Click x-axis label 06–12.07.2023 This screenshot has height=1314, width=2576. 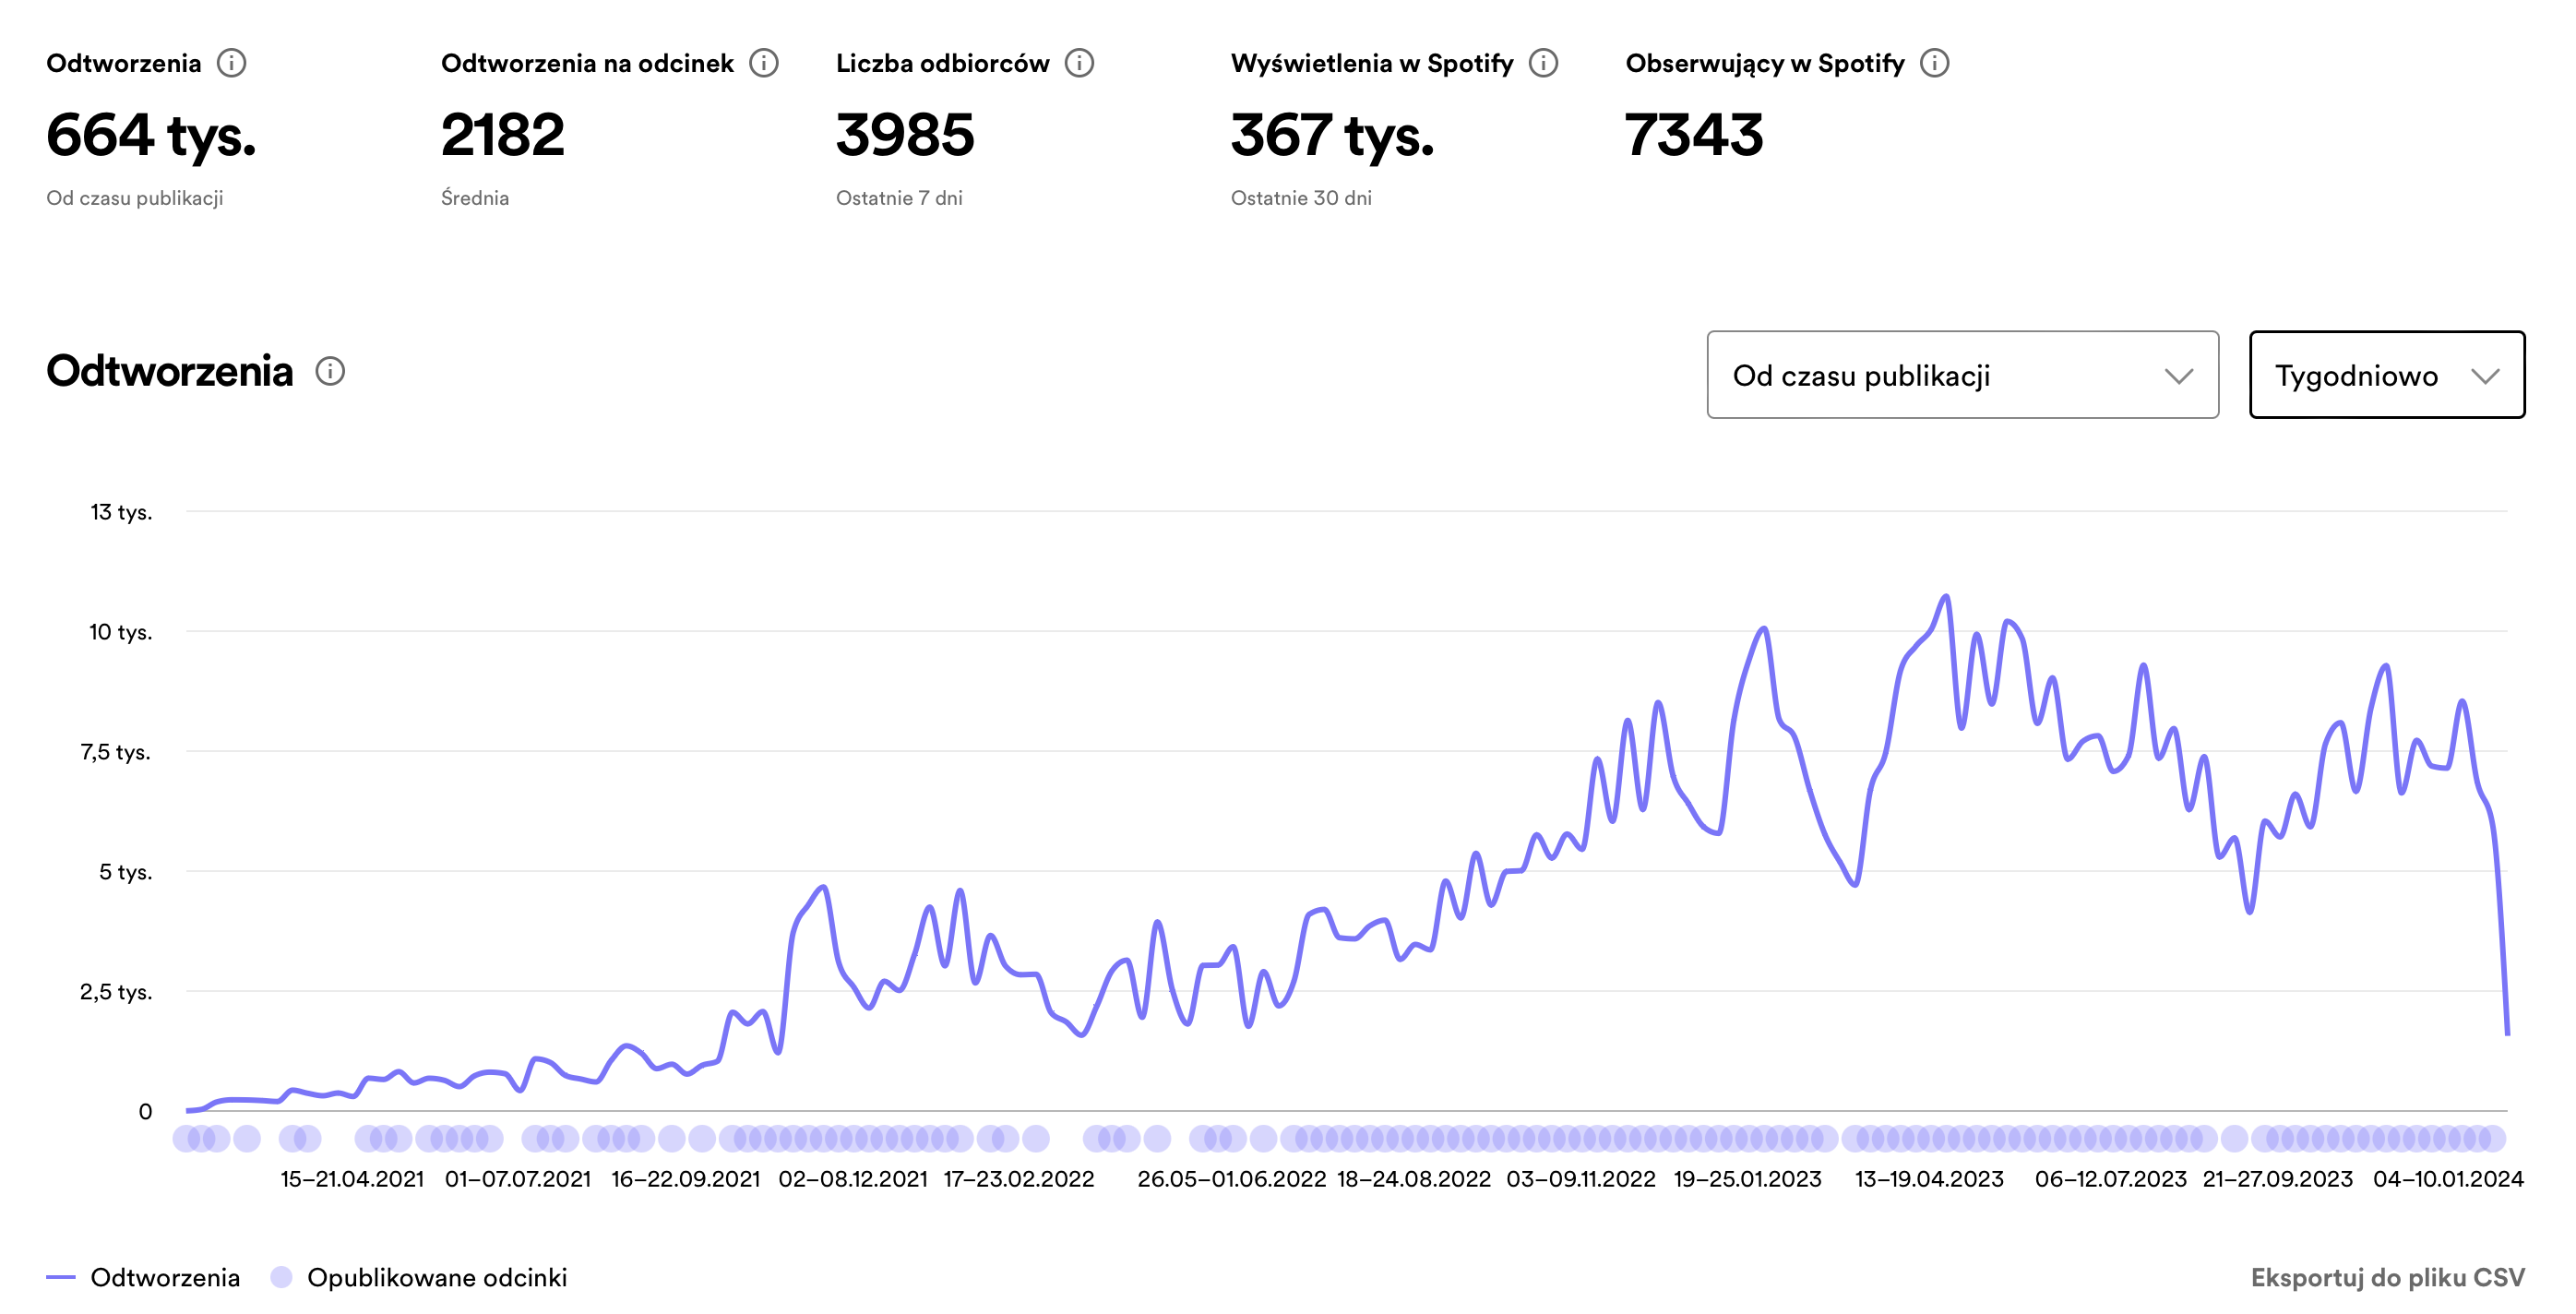(x=2111, y=1179)
